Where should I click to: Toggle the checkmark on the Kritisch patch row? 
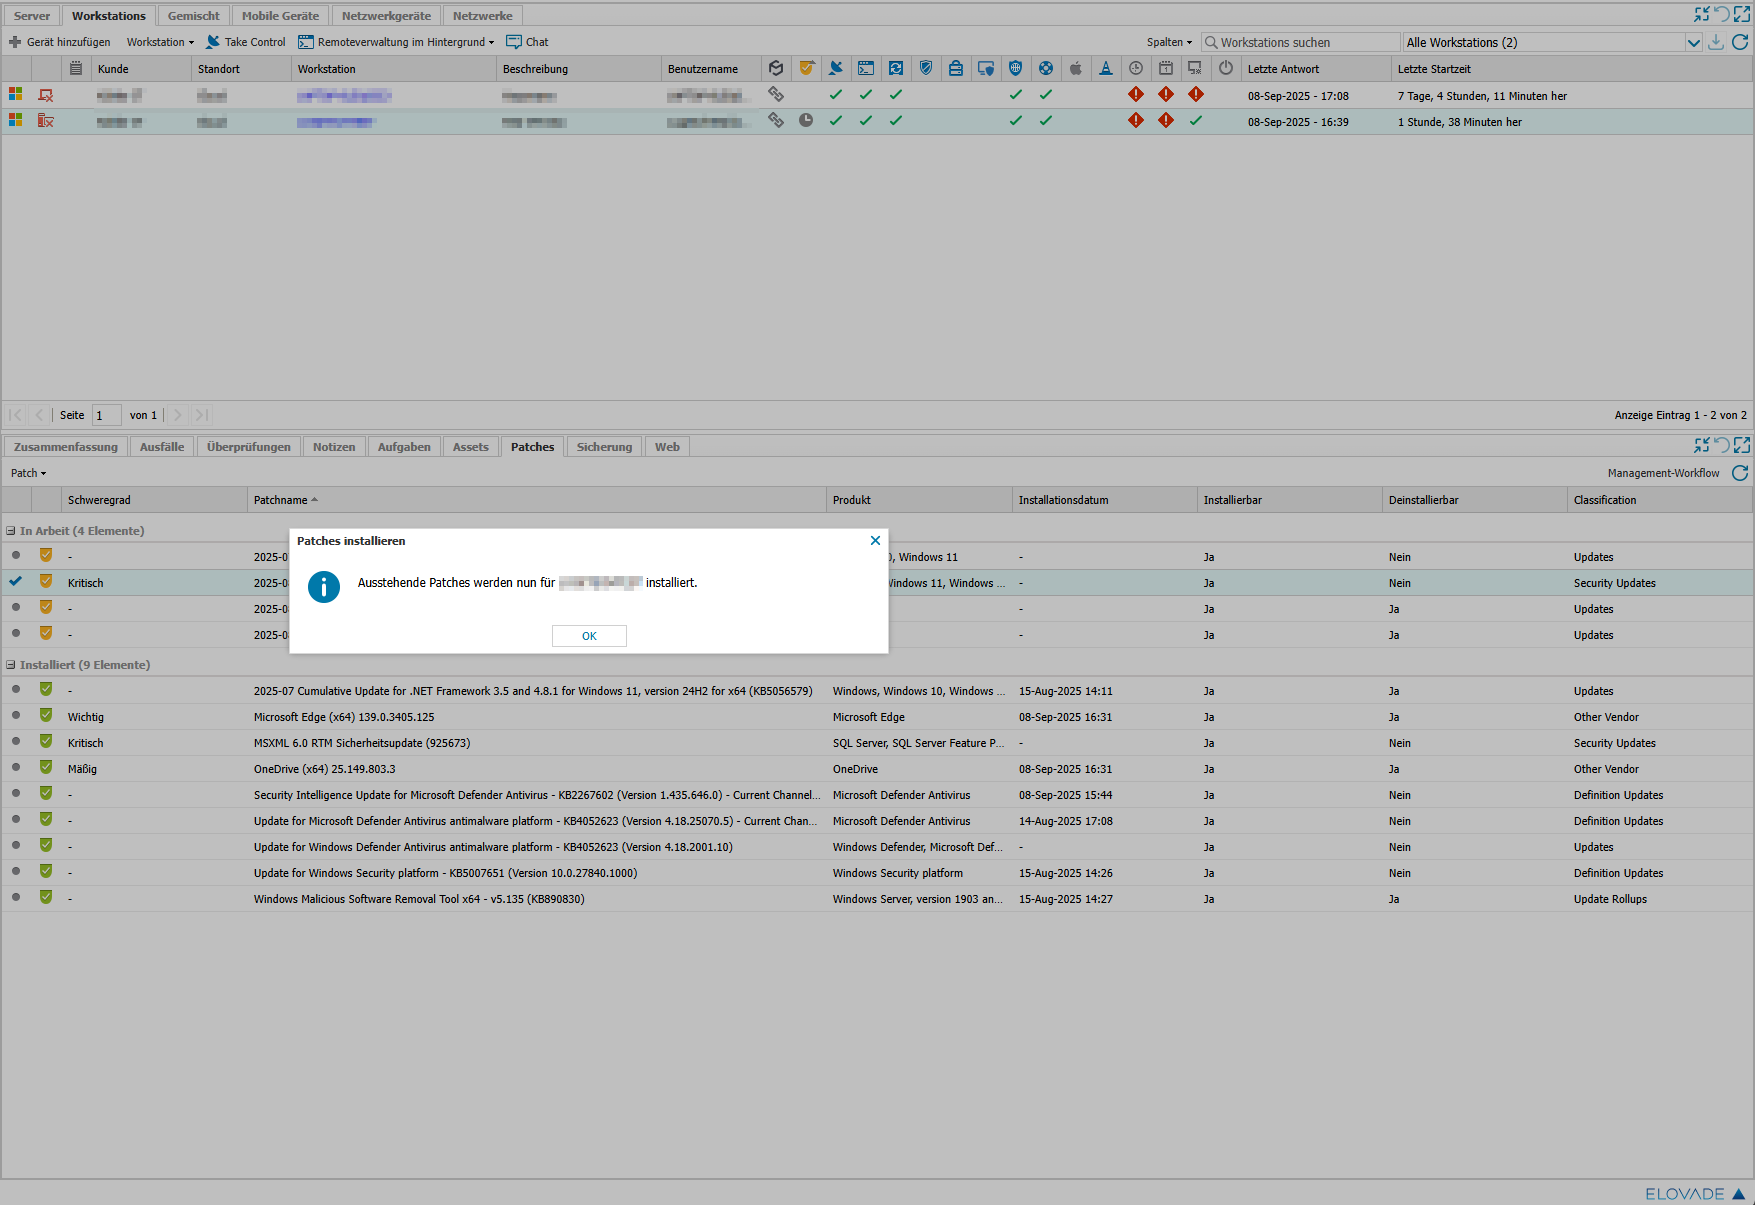(16, 582)
